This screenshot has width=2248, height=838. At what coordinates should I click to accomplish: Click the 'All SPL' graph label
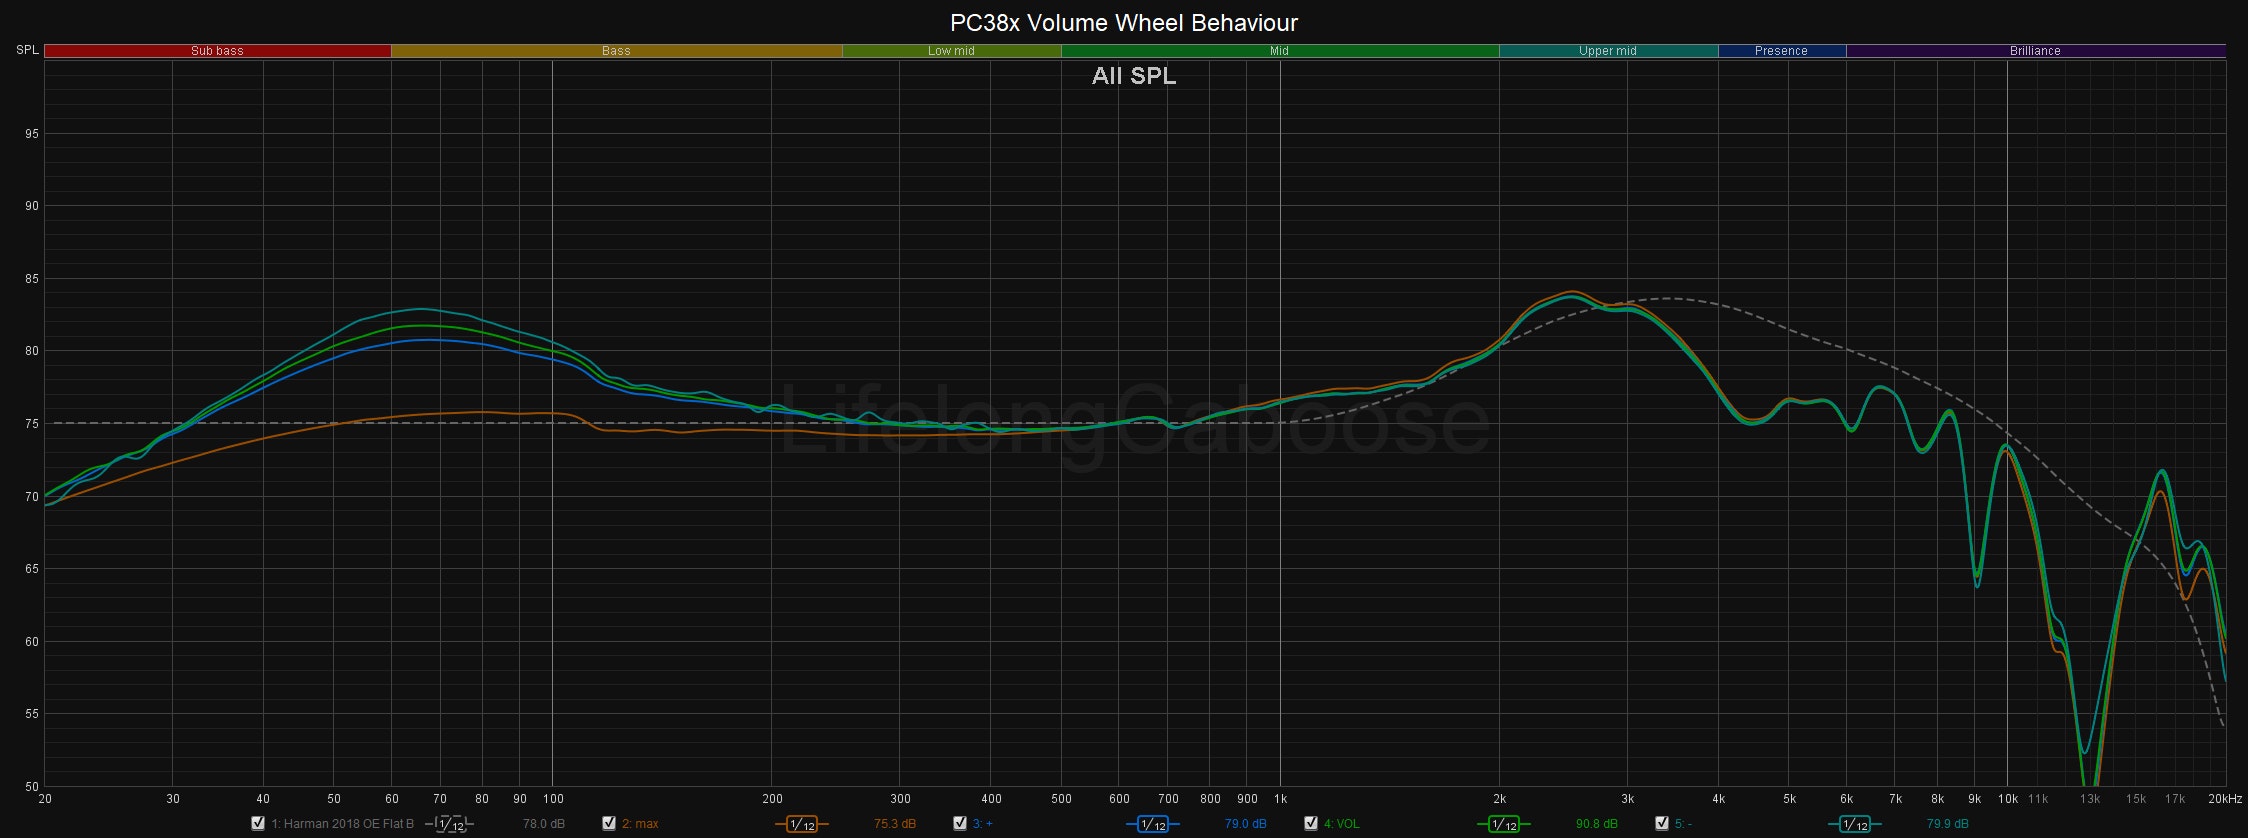[1133, 76]
